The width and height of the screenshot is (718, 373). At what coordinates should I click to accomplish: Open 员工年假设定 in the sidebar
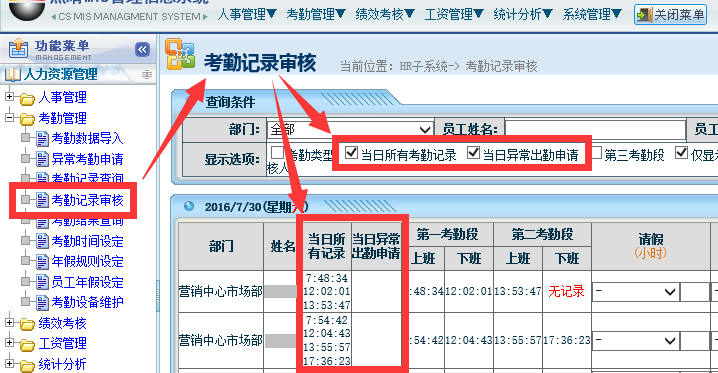point(87,282)
